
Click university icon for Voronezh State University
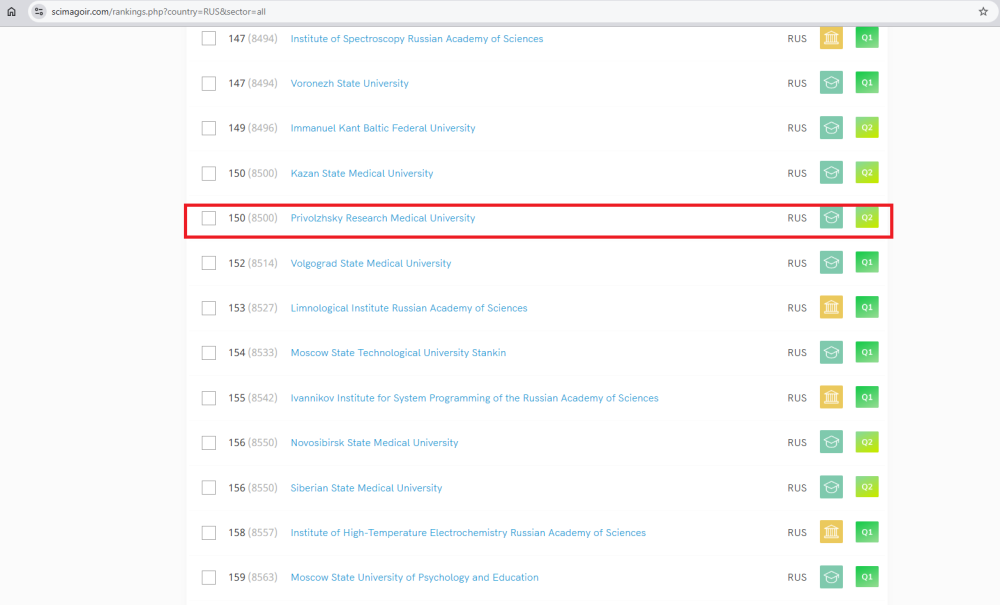pyautogui.click(x=831, y=83)
